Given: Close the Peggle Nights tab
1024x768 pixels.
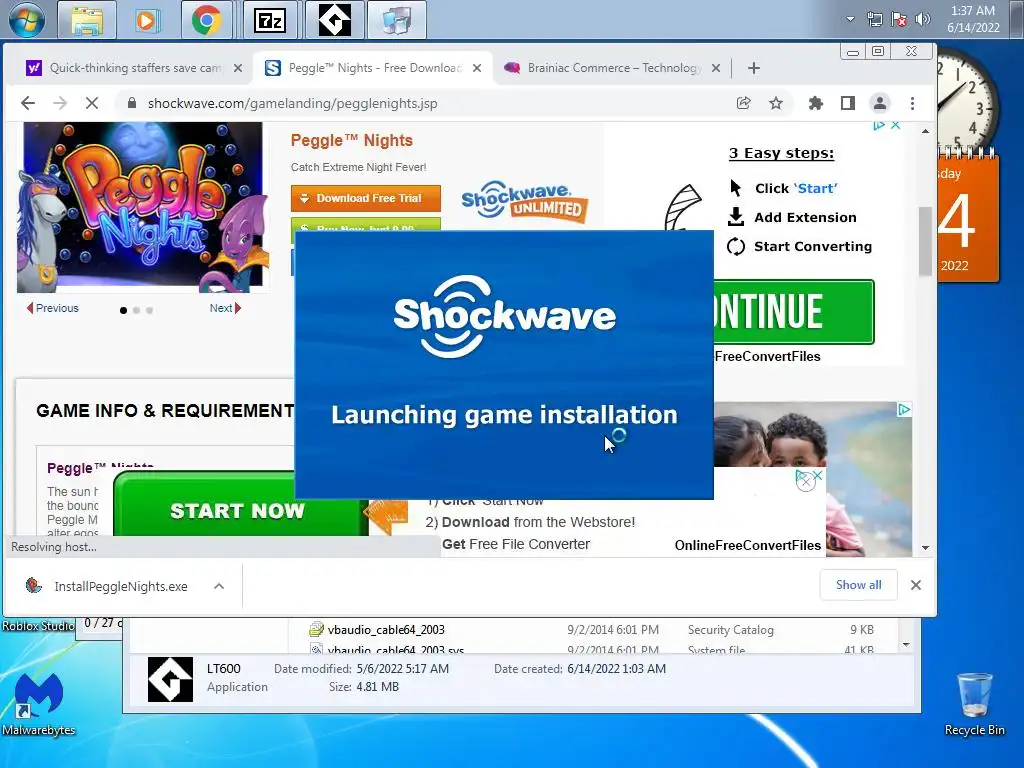Looking at the screenshot, I should pos(477,68).
